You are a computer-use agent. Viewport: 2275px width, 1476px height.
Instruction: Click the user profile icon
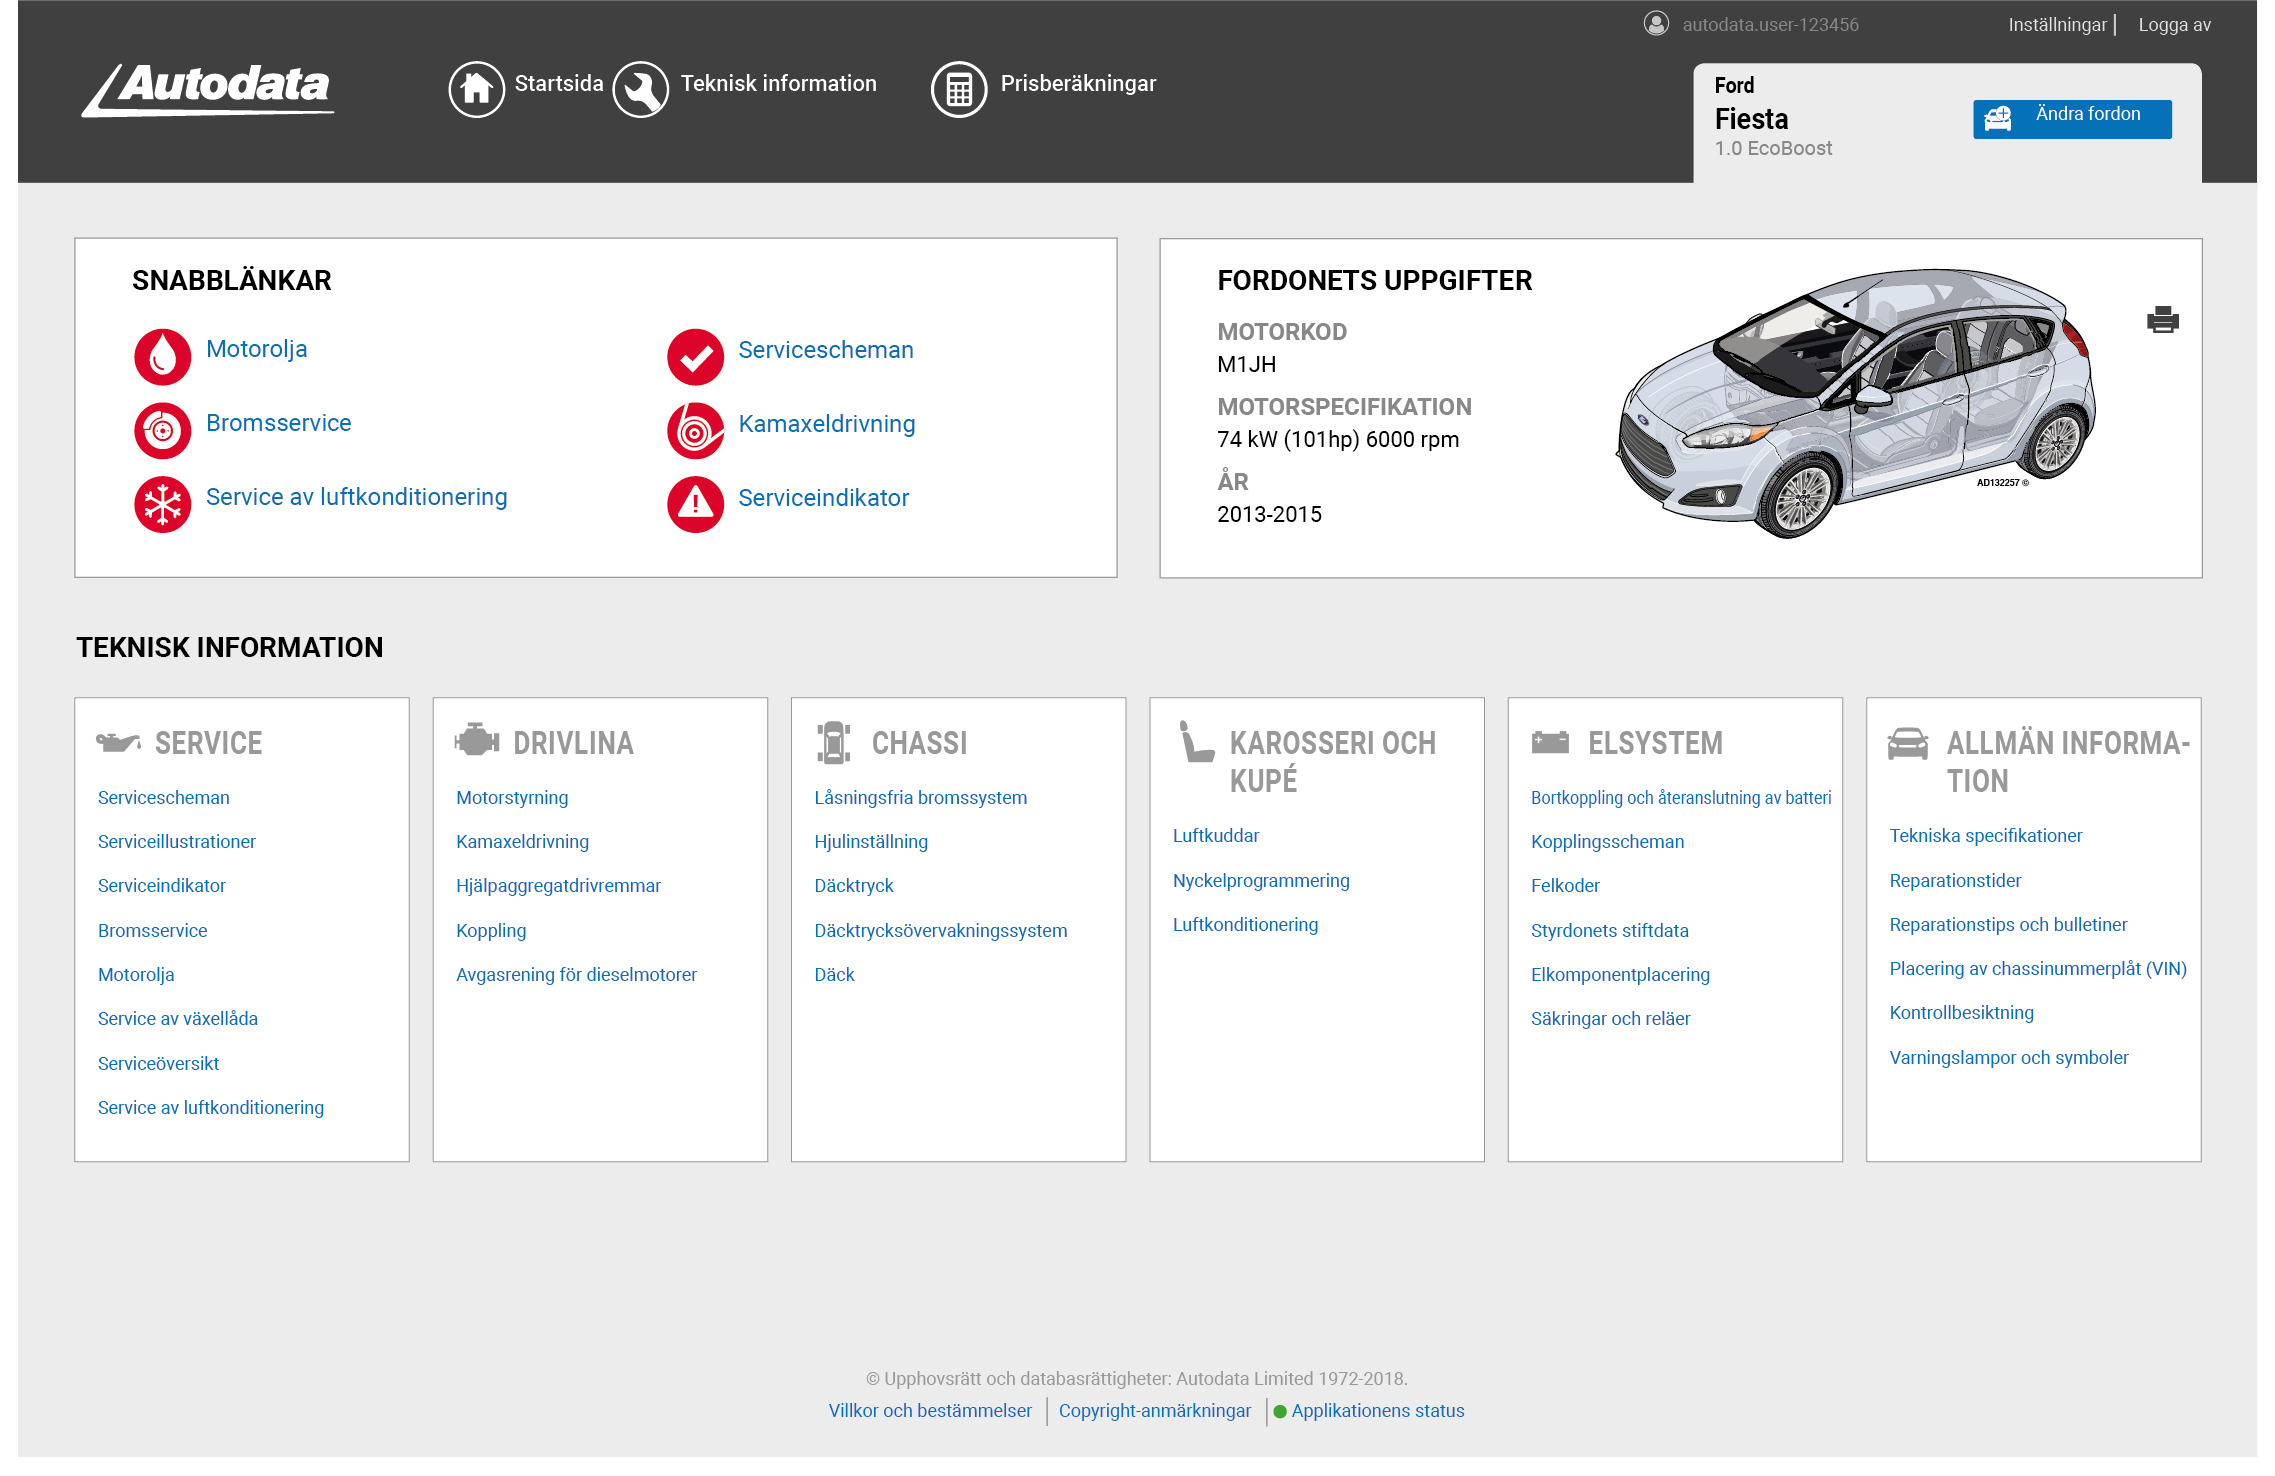tap(1655, 23)
